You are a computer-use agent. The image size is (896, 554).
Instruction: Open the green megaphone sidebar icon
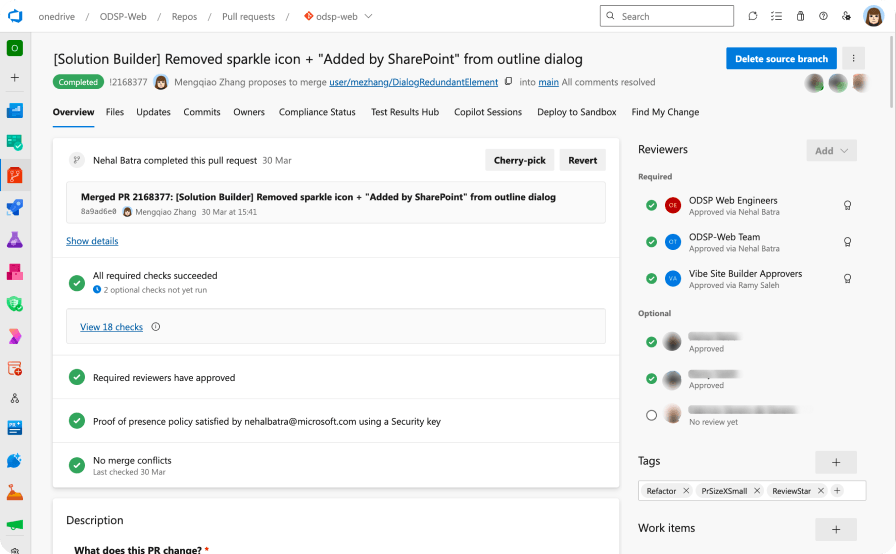15,524
